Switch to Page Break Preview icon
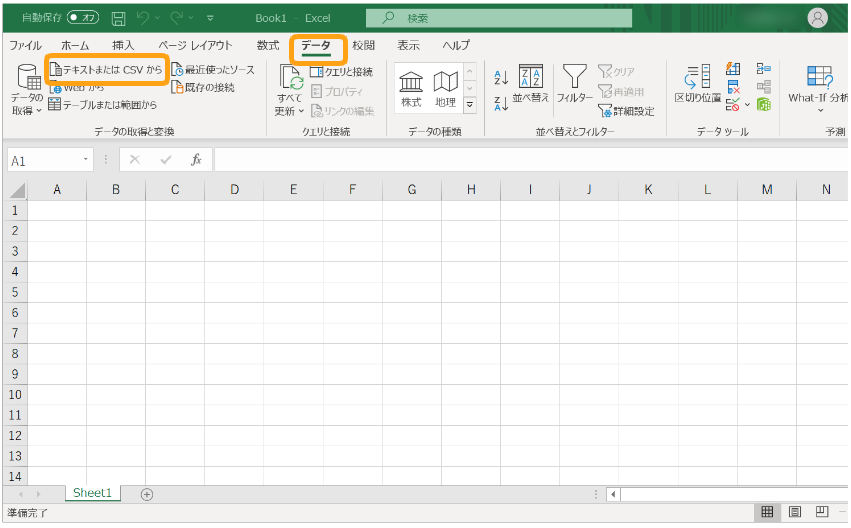 822,512
